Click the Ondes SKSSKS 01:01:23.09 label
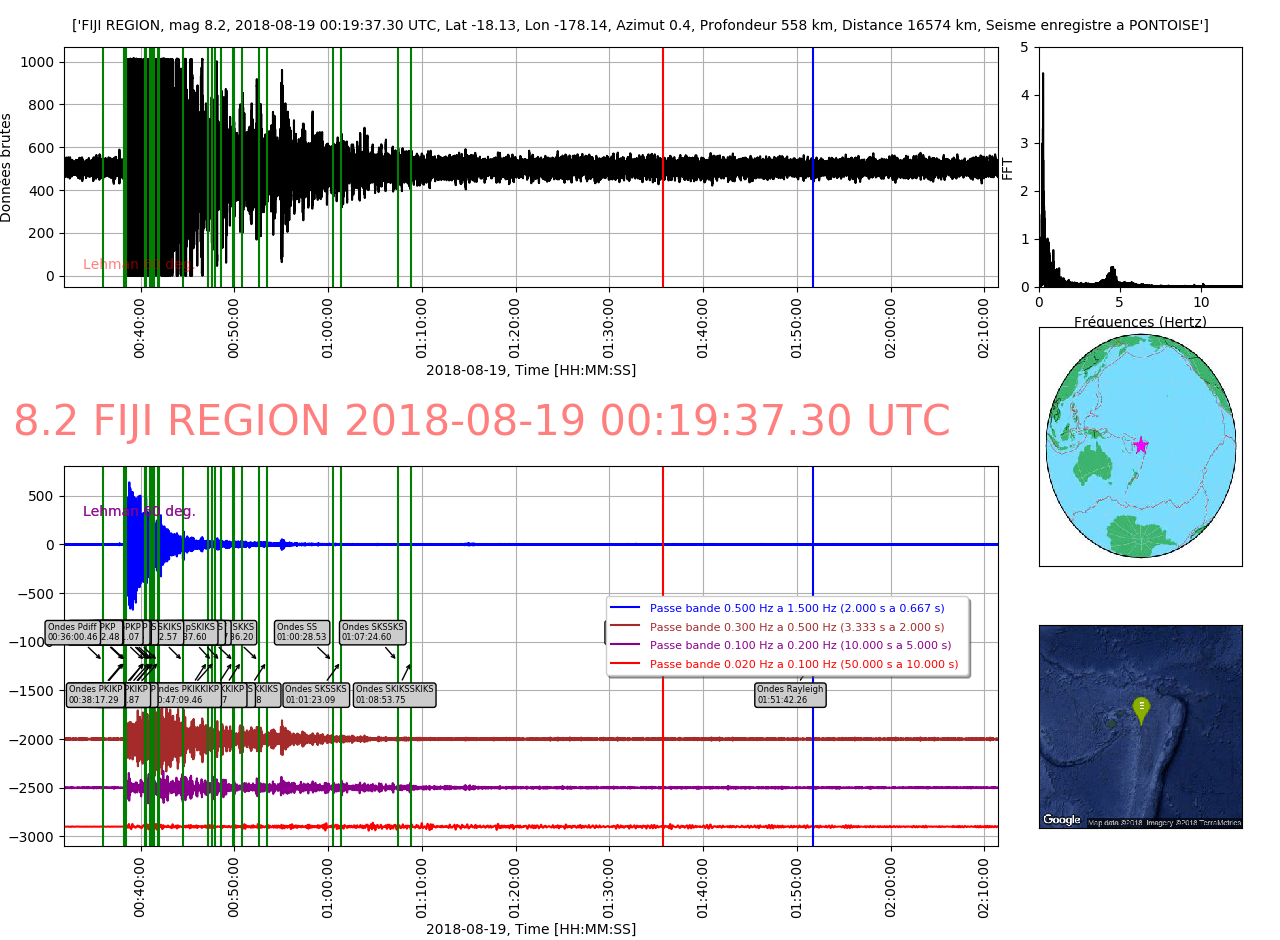Viewport: 1280px width, 940px height. click(316, 695)
